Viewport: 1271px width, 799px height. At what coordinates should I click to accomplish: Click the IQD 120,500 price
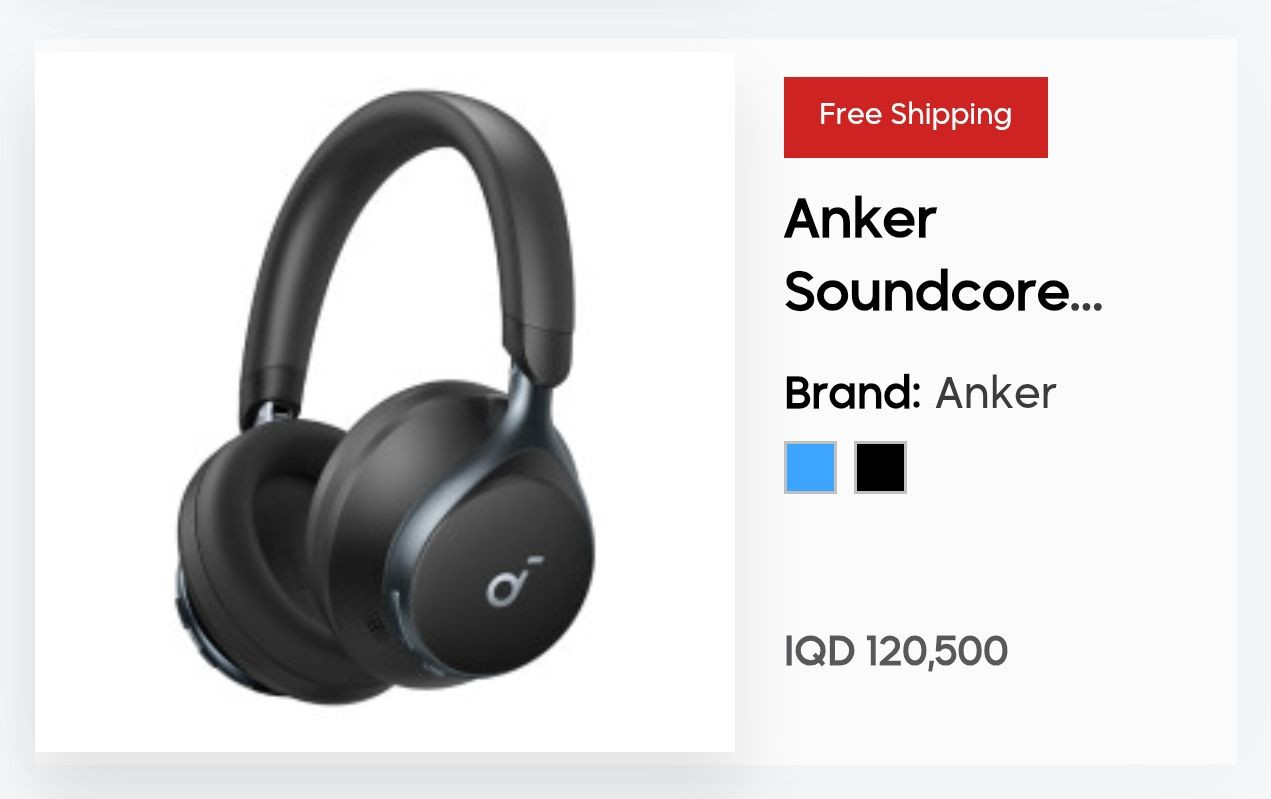[x=896, y=651]
